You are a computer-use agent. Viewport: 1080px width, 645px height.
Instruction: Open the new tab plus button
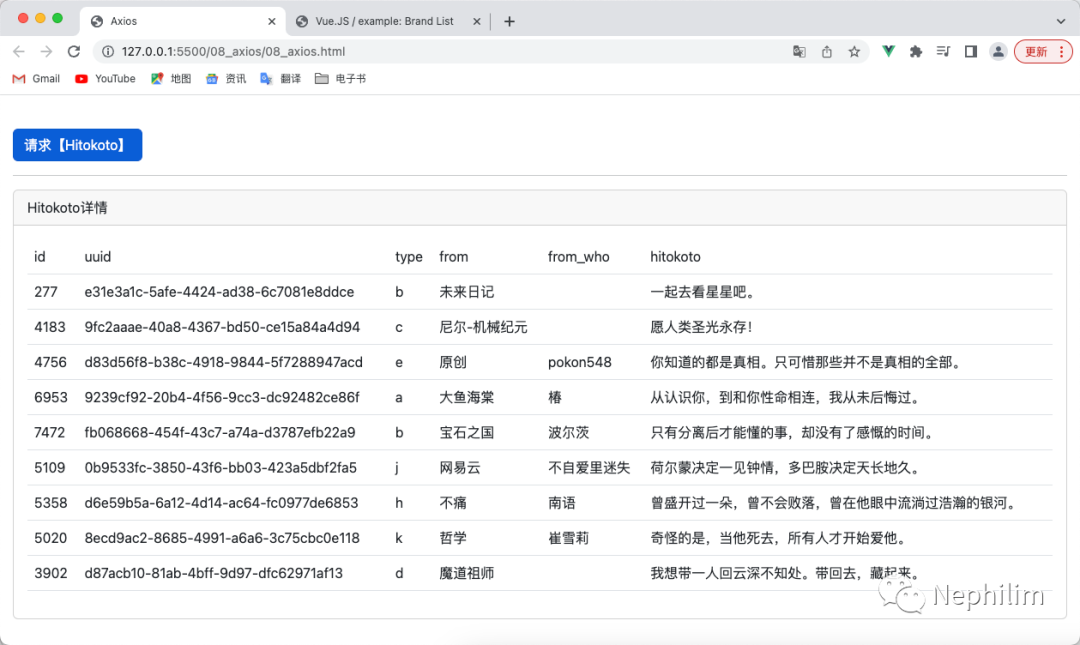[x=509, y=21]
